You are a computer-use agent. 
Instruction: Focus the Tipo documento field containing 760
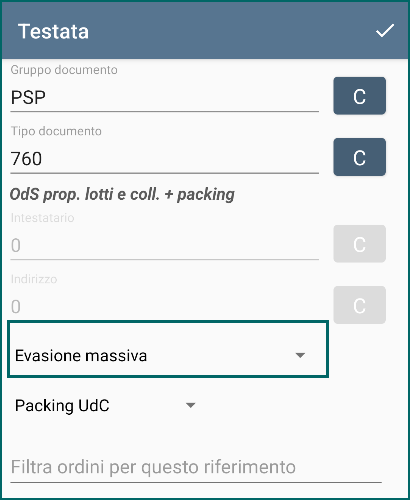(x=165, y=159)
